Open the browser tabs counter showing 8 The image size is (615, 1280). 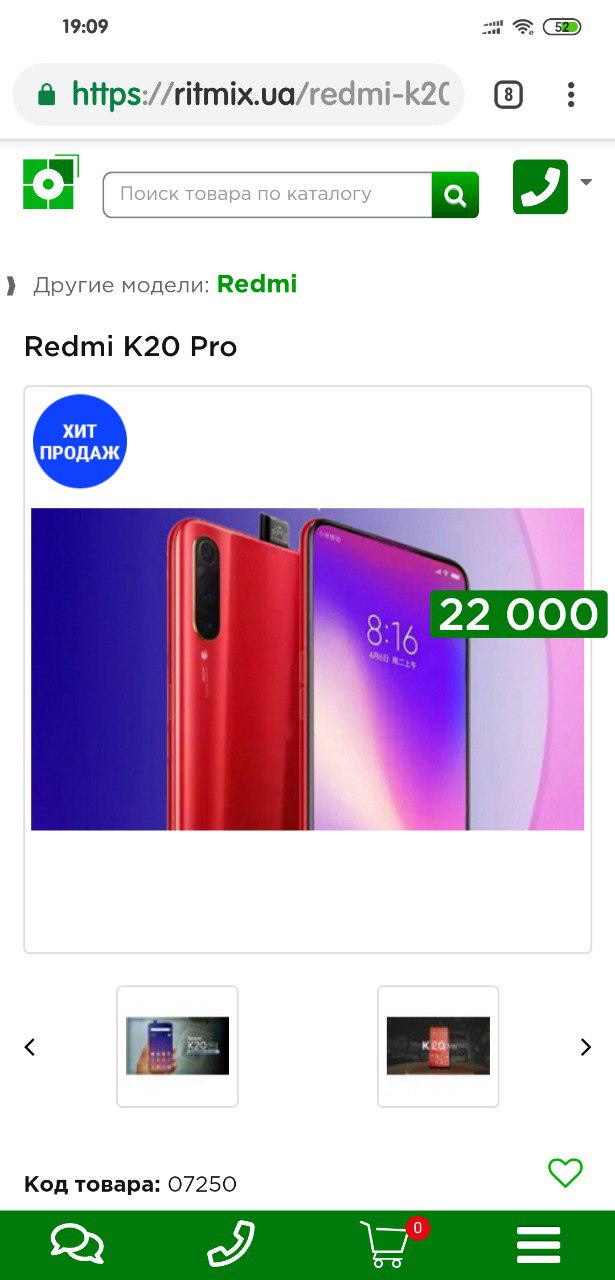coord(508,95)
